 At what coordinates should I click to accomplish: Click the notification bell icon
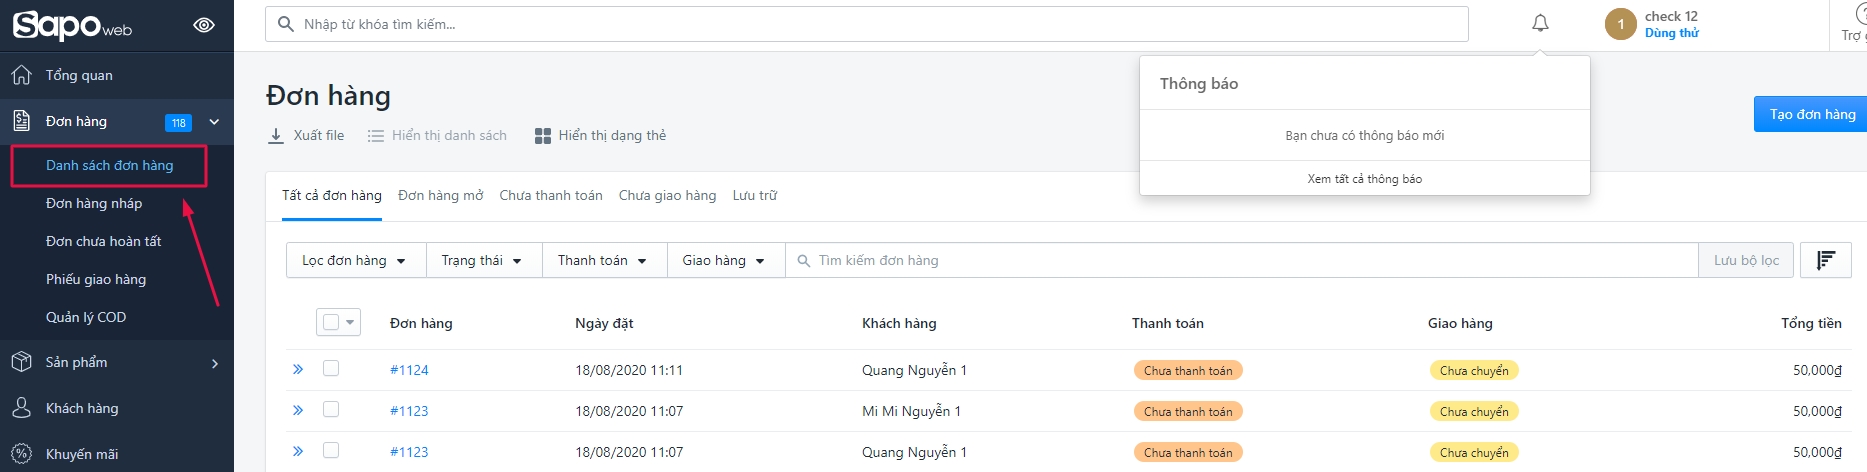coord(1540,23)
